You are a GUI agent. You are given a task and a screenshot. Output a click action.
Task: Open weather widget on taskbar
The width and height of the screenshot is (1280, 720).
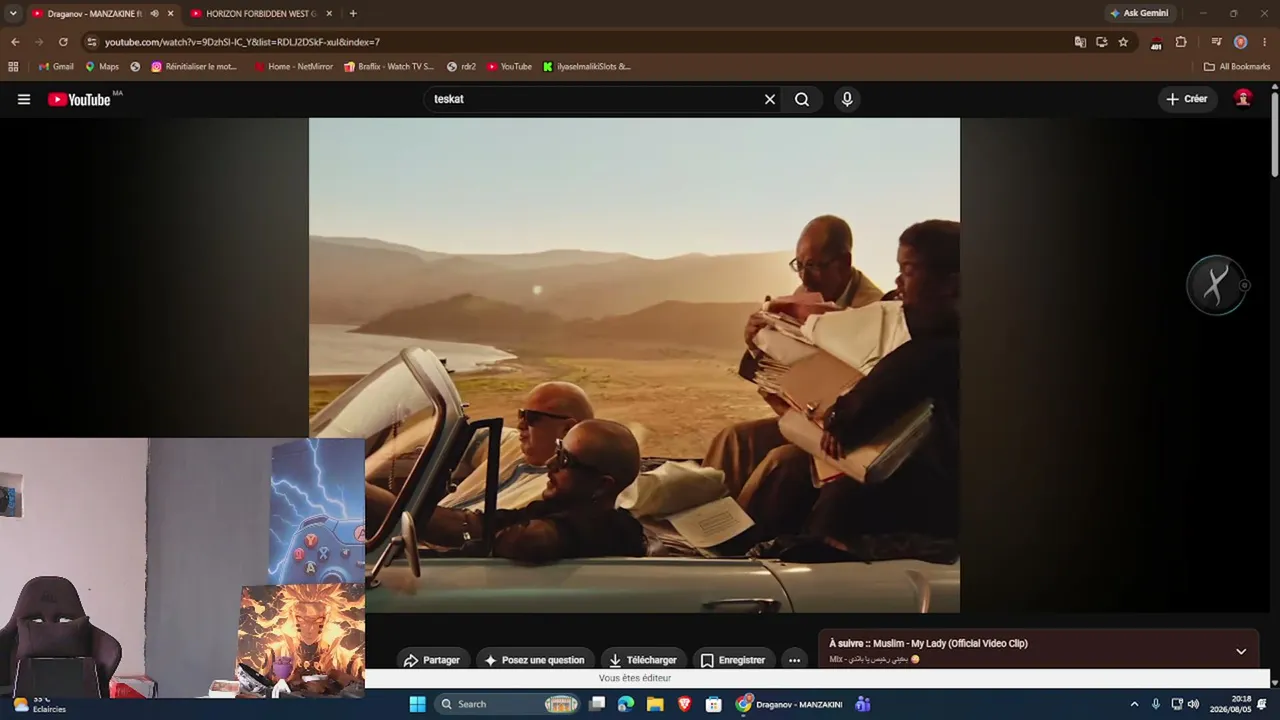(x=40, y=704)
